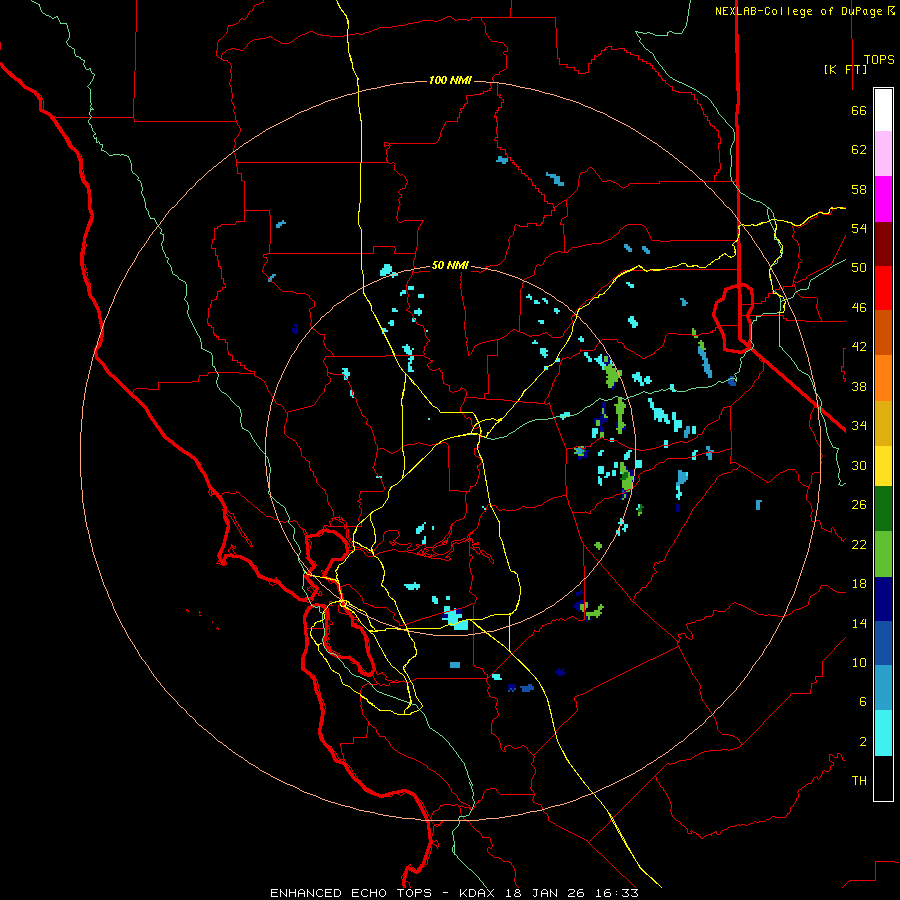
Task: Click the cyan 10 kft legend swatch
Action: (883, 733)
